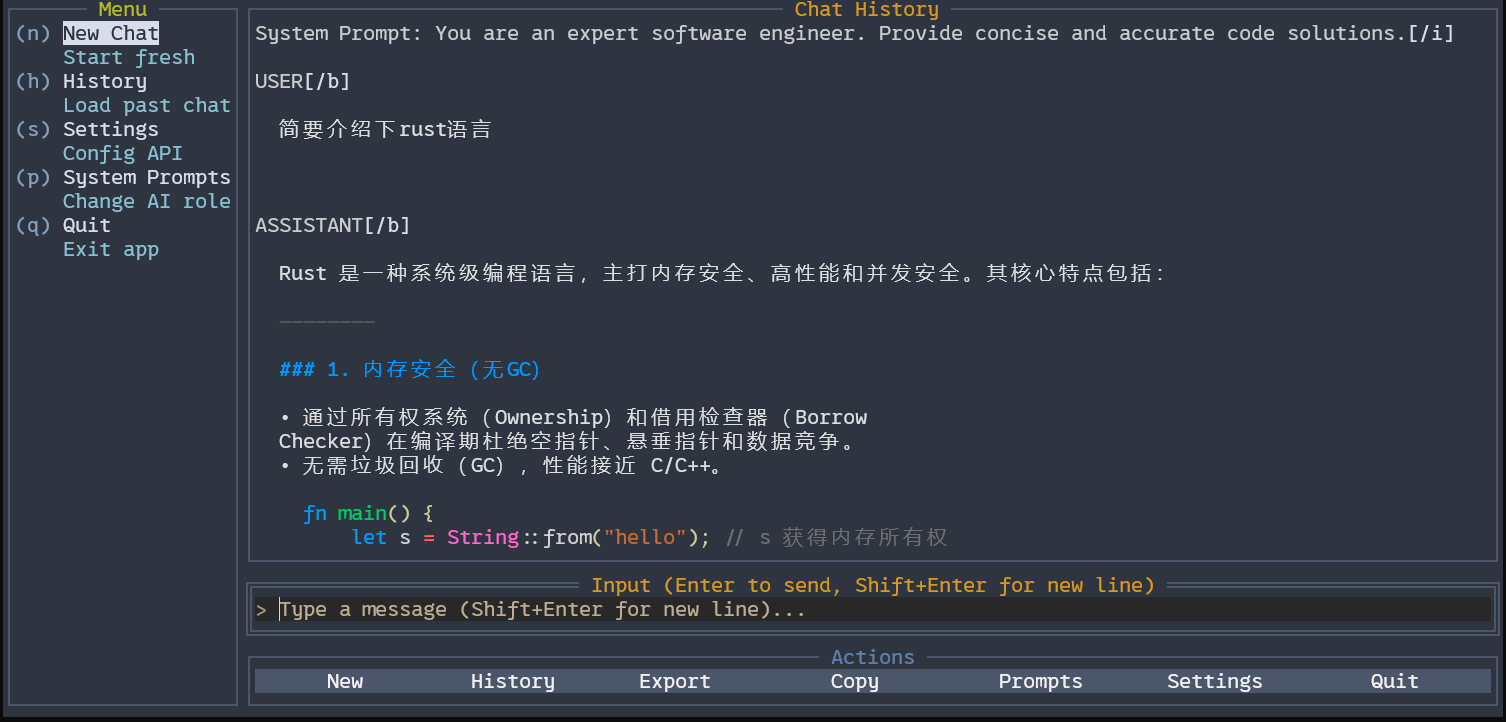Click the "Start fresh" option
The height and width of the screenshot is (722, 1506).
tap(128, 57)
